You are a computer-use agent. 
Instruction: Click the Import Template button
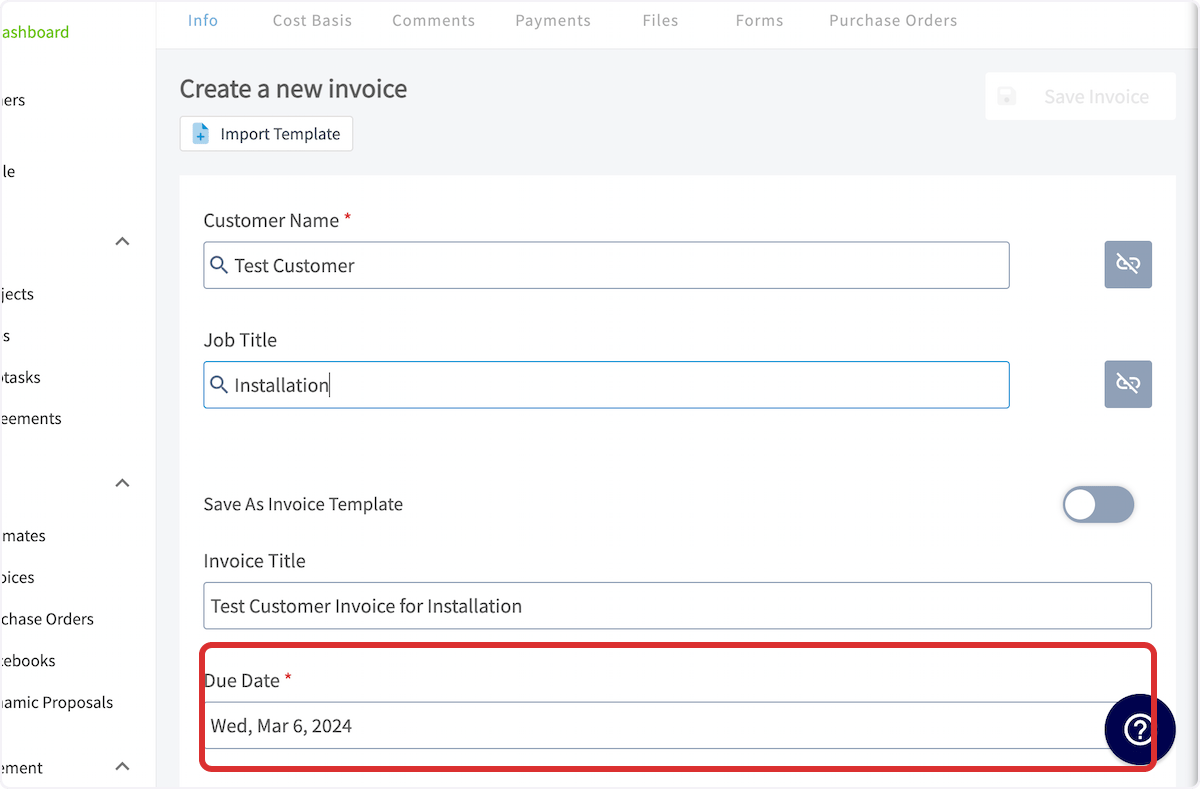pyautogui.click(x=266, y=134)
